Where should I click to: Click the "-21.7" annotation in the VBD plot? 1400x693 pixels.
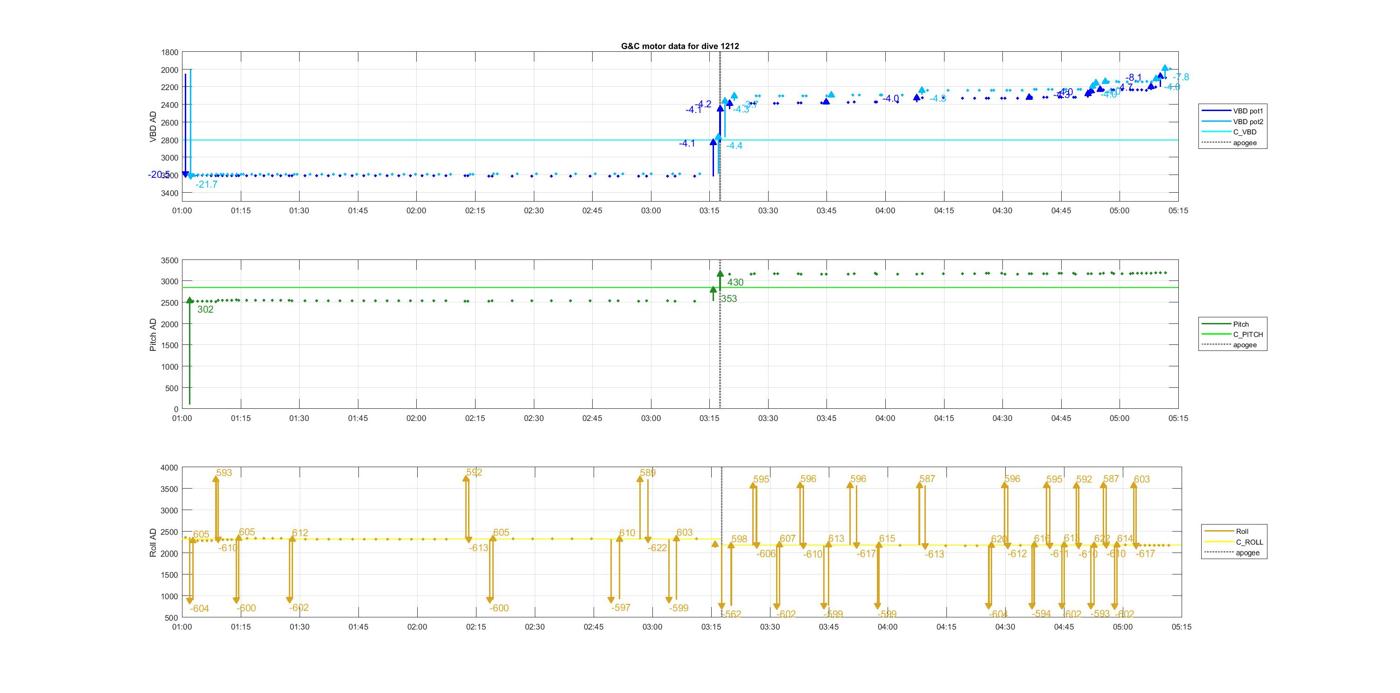(x=207, y=185)
